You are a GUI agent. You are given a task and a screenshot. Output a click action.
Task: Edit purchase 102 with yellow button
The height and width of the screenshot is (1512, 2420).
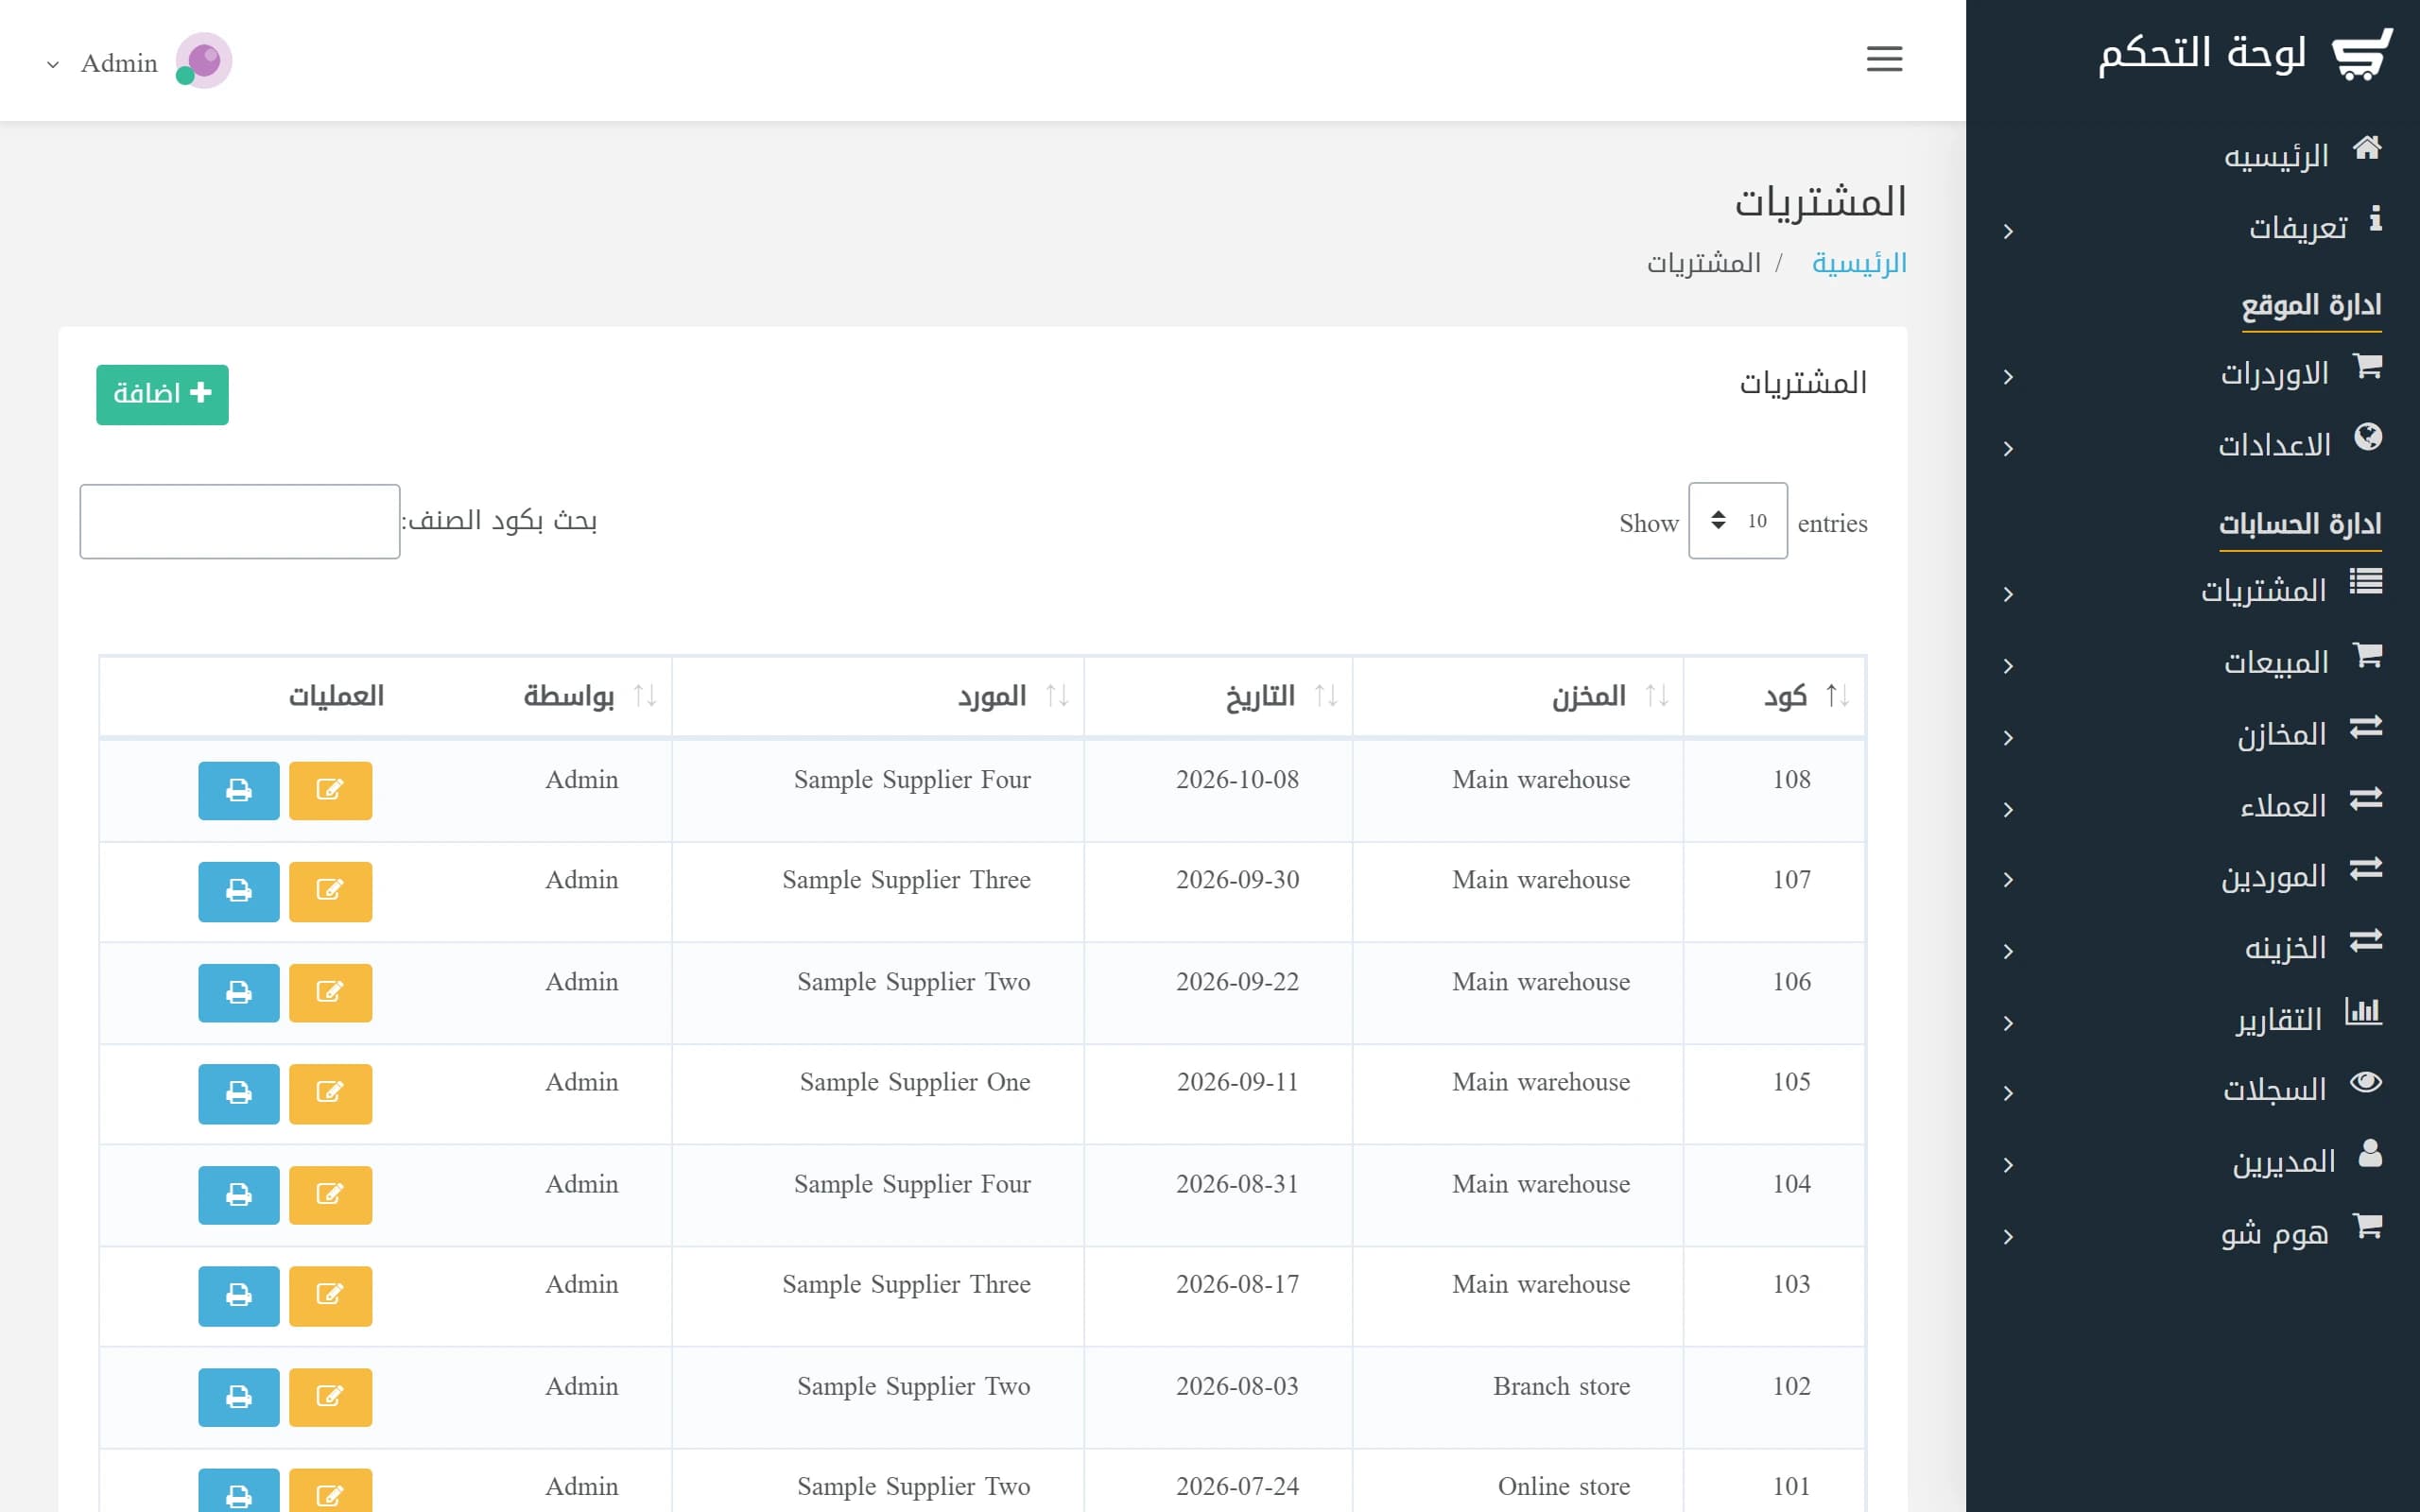coord(330,1397)
